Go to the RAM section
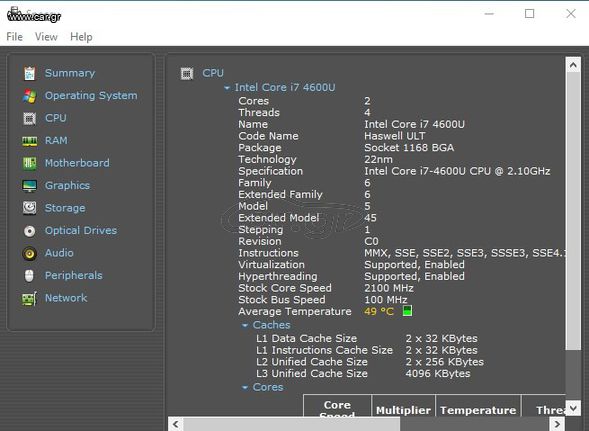The height and width of the screenshot is (431, 589). pos(56,141)
